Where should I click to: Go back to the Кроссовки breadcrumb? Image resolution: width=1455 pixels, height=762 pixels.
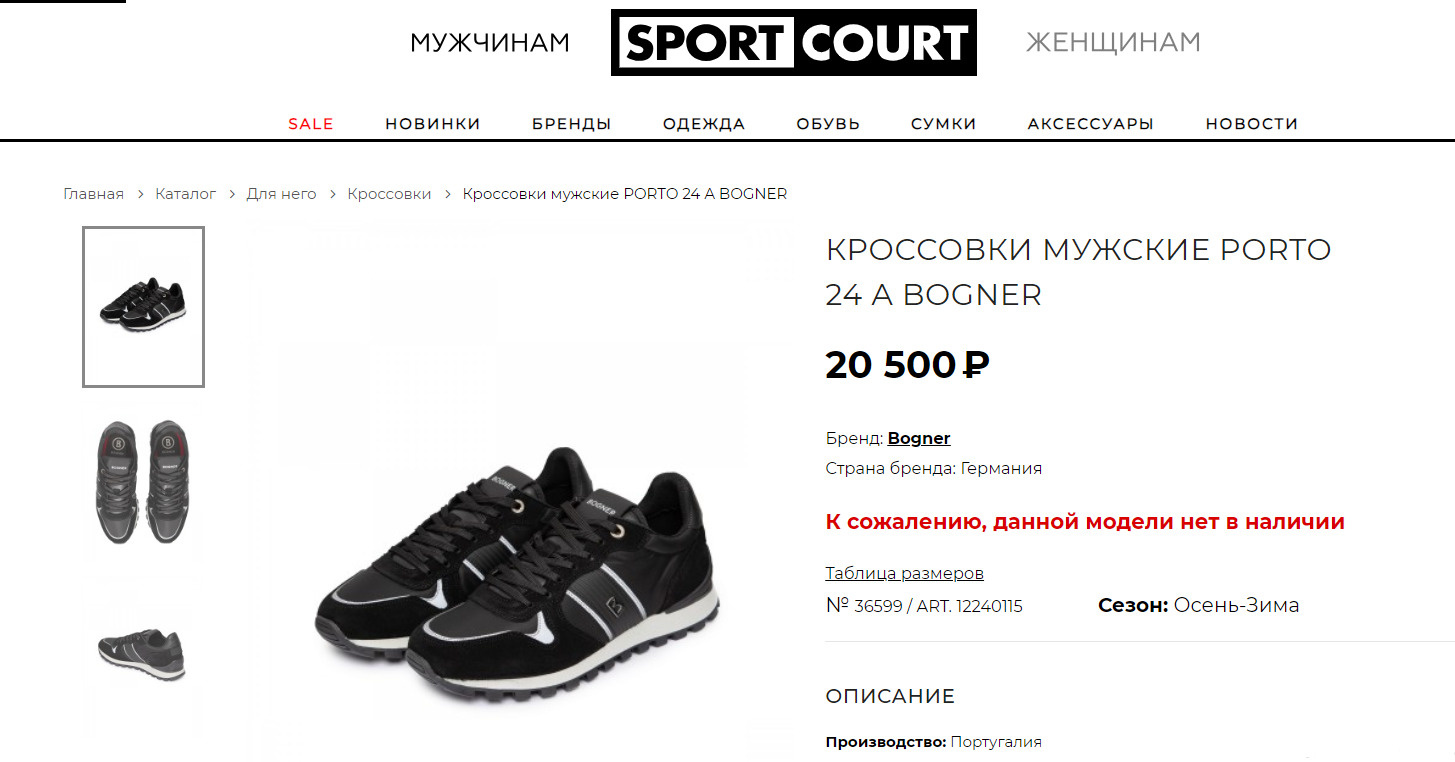click(389, 194)
